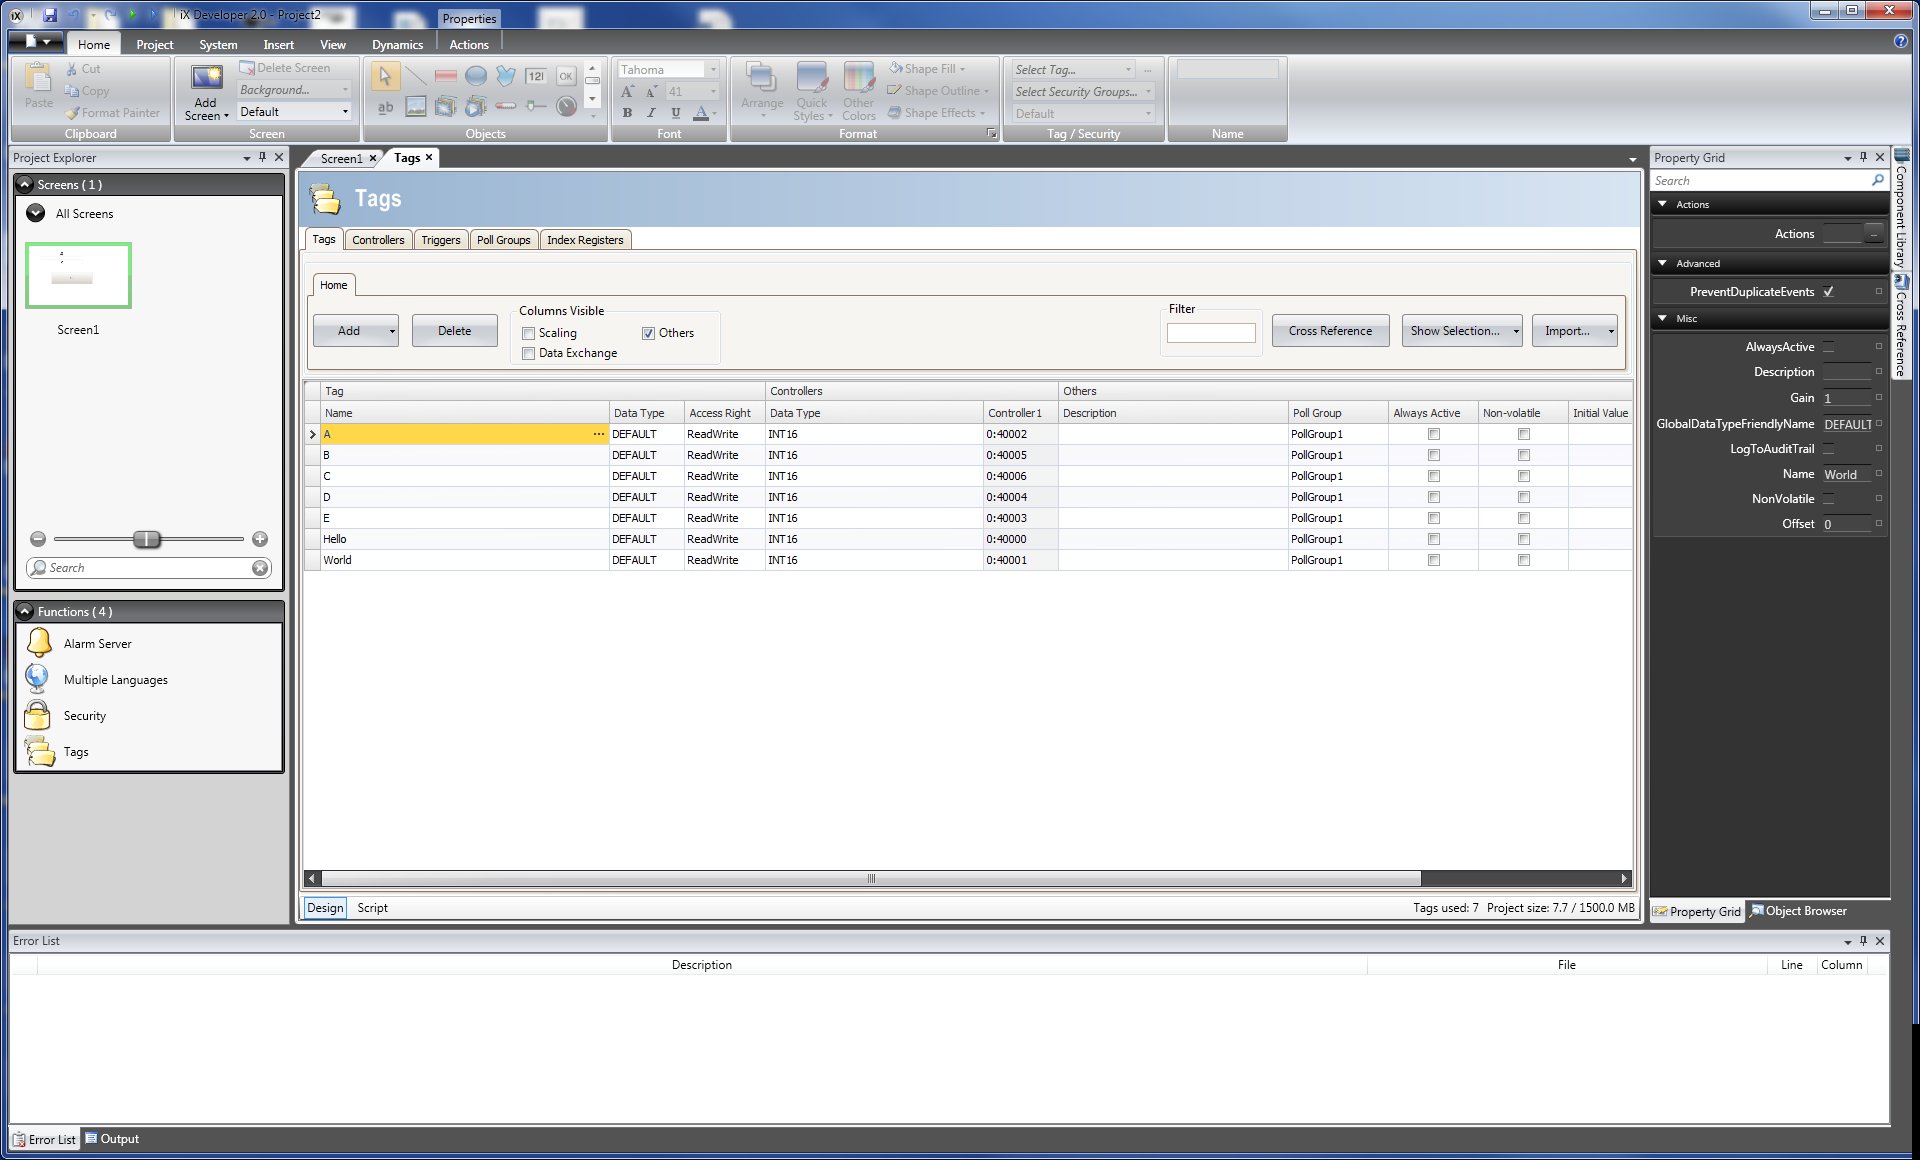The height and width of the screenshot is (1160, 1920).
Task: Select the OK Button object icon
Action: [566, 76]
